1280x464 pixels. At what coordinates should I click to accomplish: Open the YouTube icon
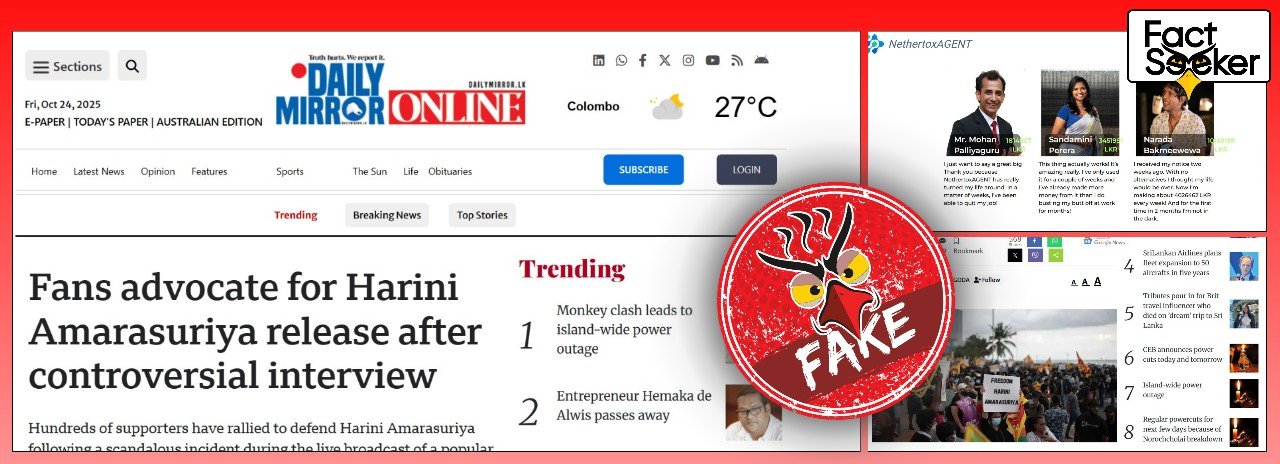coord(712,61)
